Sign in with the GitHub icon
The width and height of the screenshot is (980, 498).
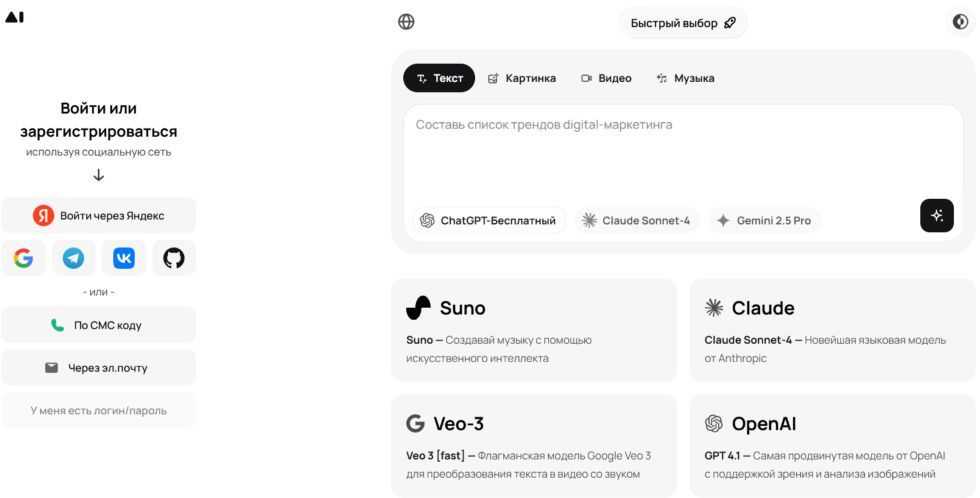point(174,258)
